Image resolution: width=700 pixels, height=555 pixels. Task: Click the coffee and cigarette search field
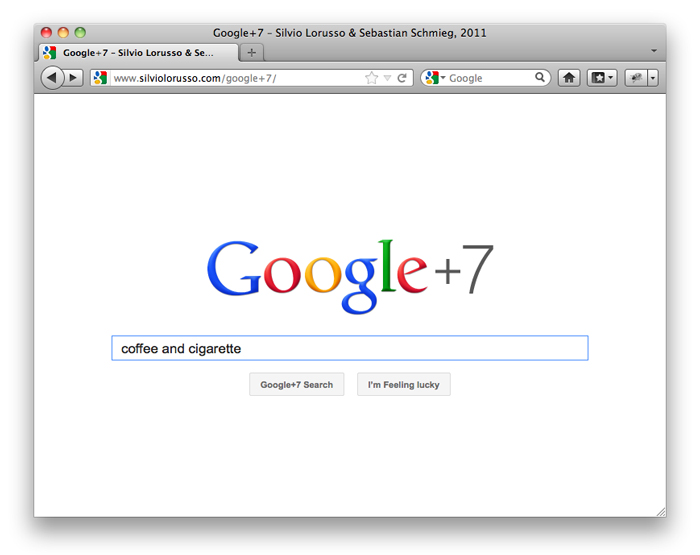[350, 348]
